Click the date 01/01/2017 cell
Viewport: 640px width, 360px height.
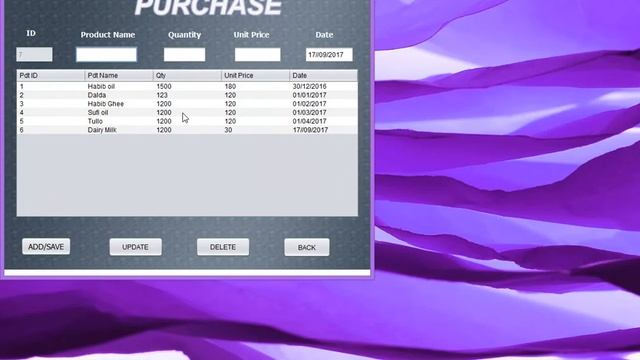click(x=309, y=95)
